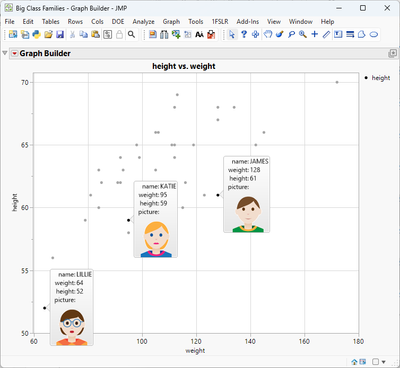Click KATIE's picture in hover label

coord(156,239)
